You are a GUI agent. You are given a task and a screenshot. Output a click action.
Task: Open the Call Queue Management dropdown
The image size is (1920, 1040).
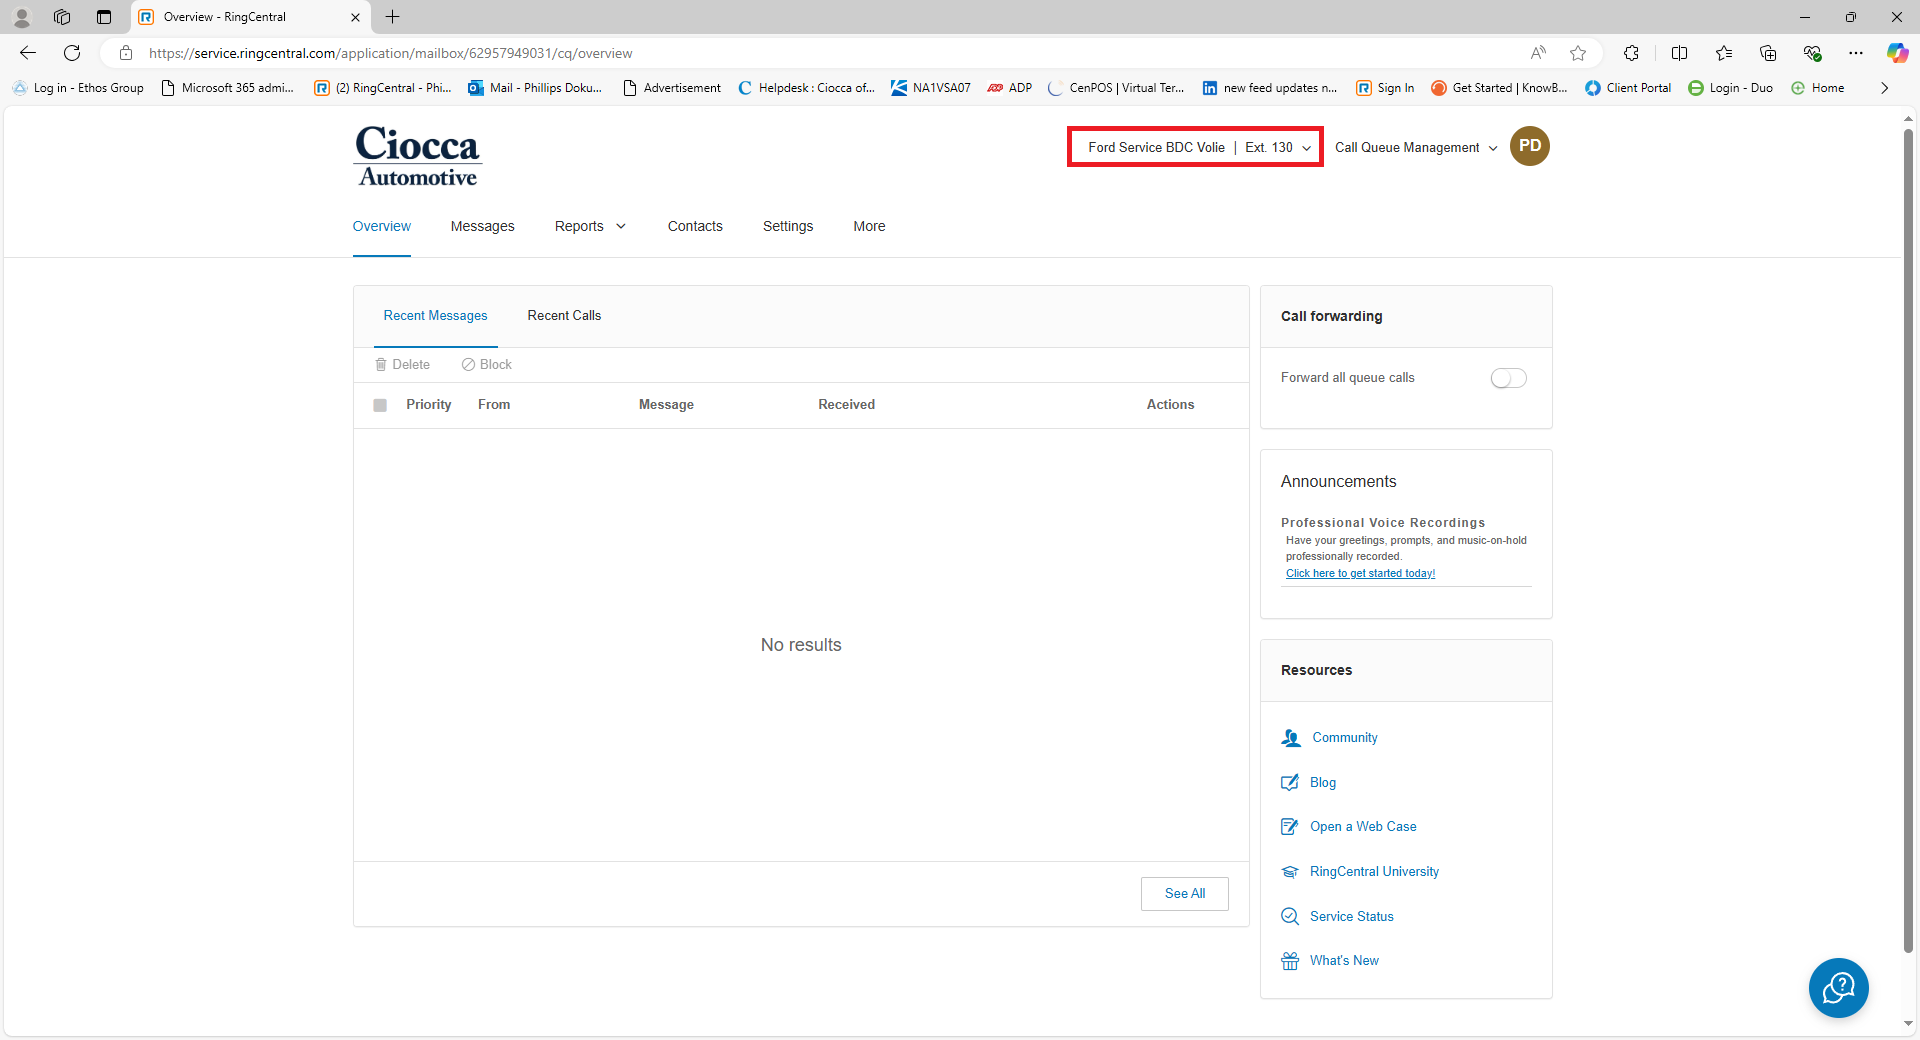(1416, 147)
